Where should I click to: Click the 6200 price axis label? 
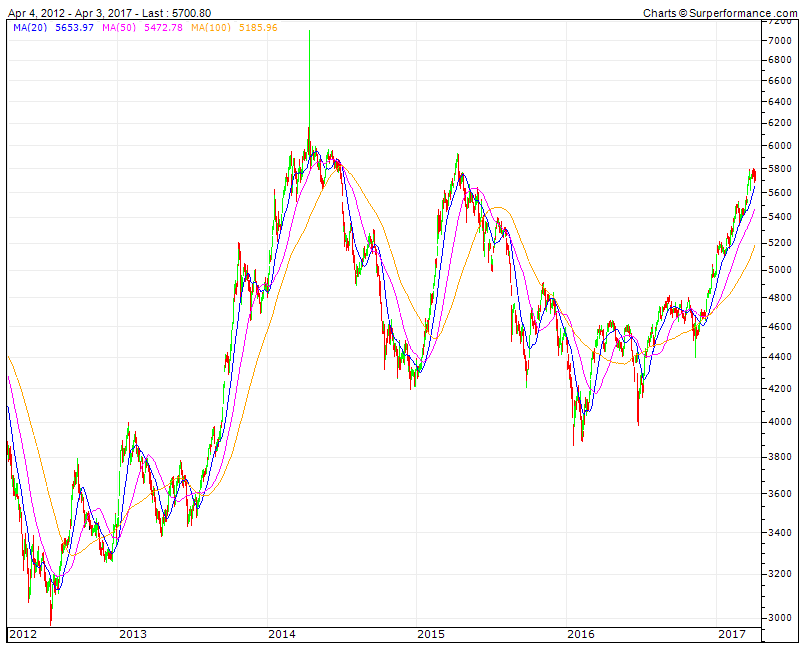click(780, 123)
